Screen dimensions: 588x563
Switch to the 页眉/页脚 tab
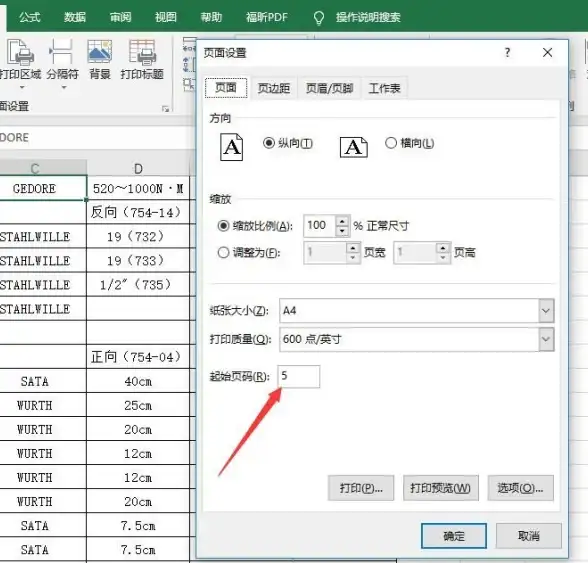click(329, 88)
